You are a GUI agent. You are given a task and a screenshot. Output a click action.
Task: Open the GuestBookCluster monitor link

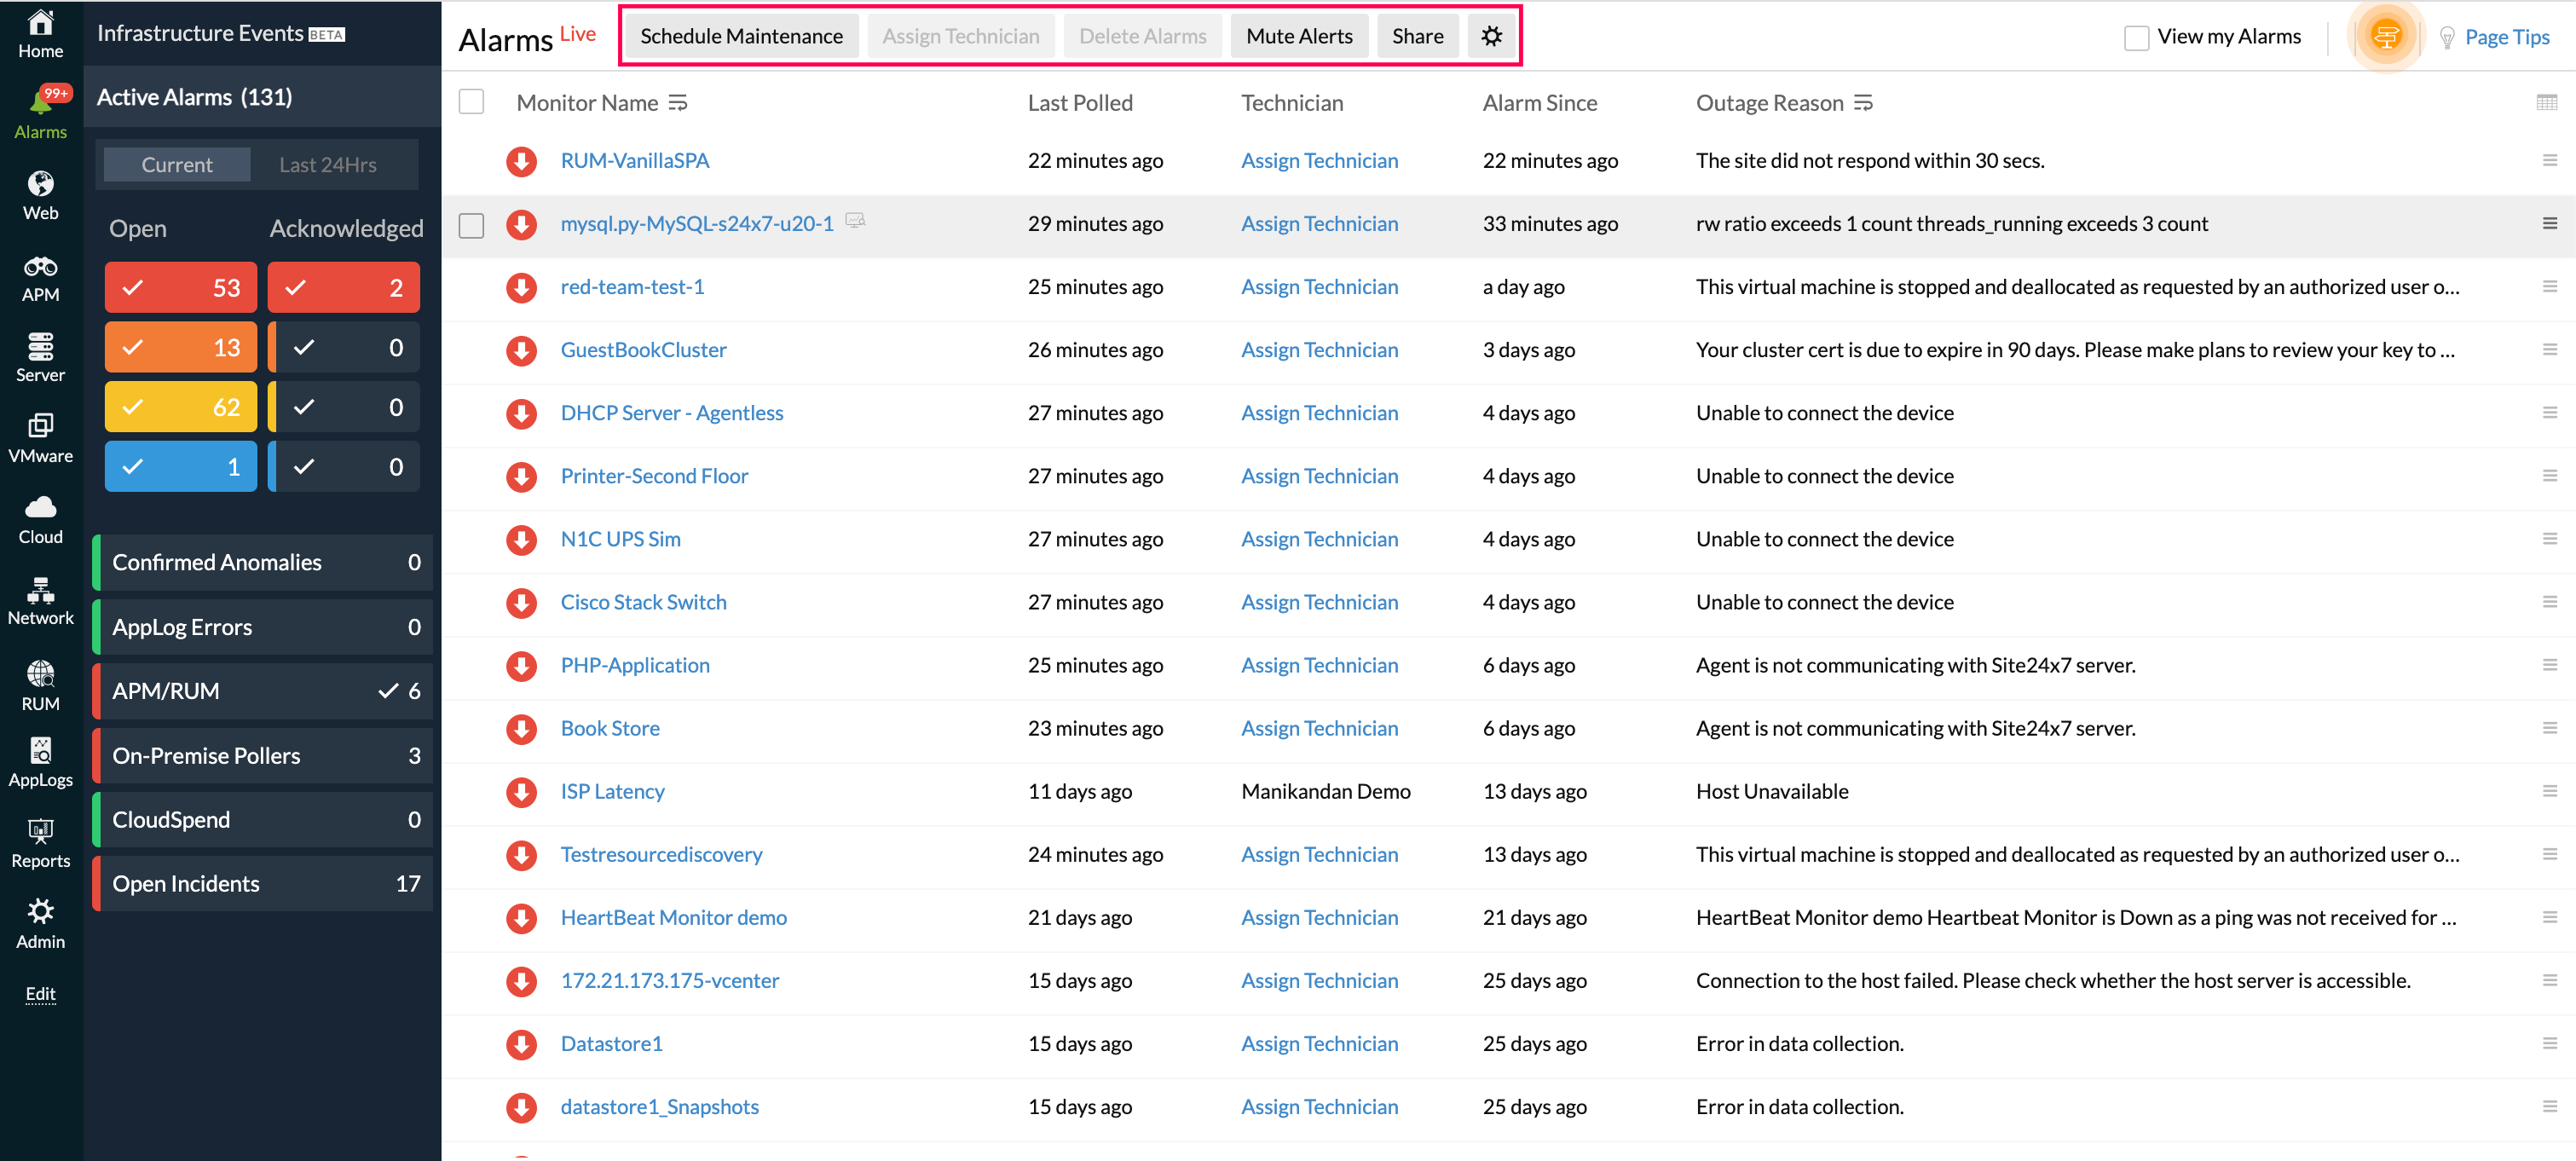[643, 350]
